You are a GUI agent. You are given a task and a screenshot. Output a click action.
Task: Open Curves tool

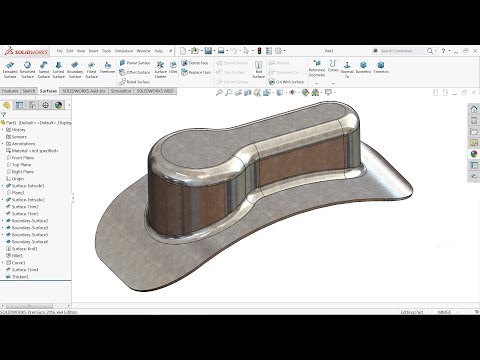coord(333,66)
